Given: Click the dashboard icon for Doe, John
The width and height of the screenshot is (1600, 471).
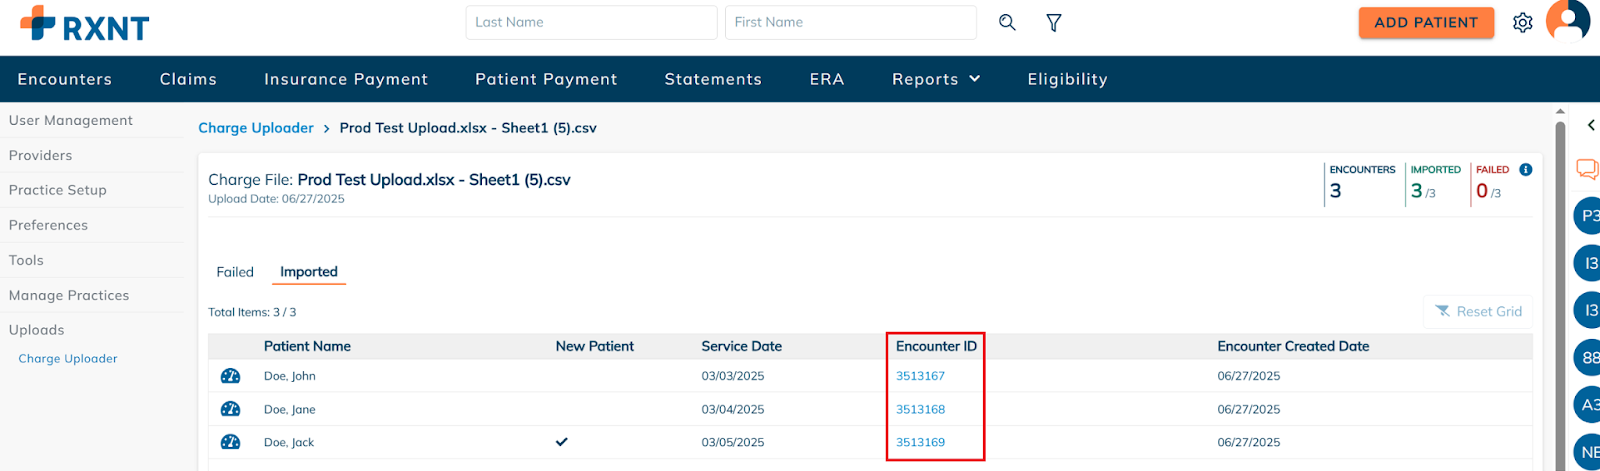Looking at the screenshot, I should click(x=230, y=376).
